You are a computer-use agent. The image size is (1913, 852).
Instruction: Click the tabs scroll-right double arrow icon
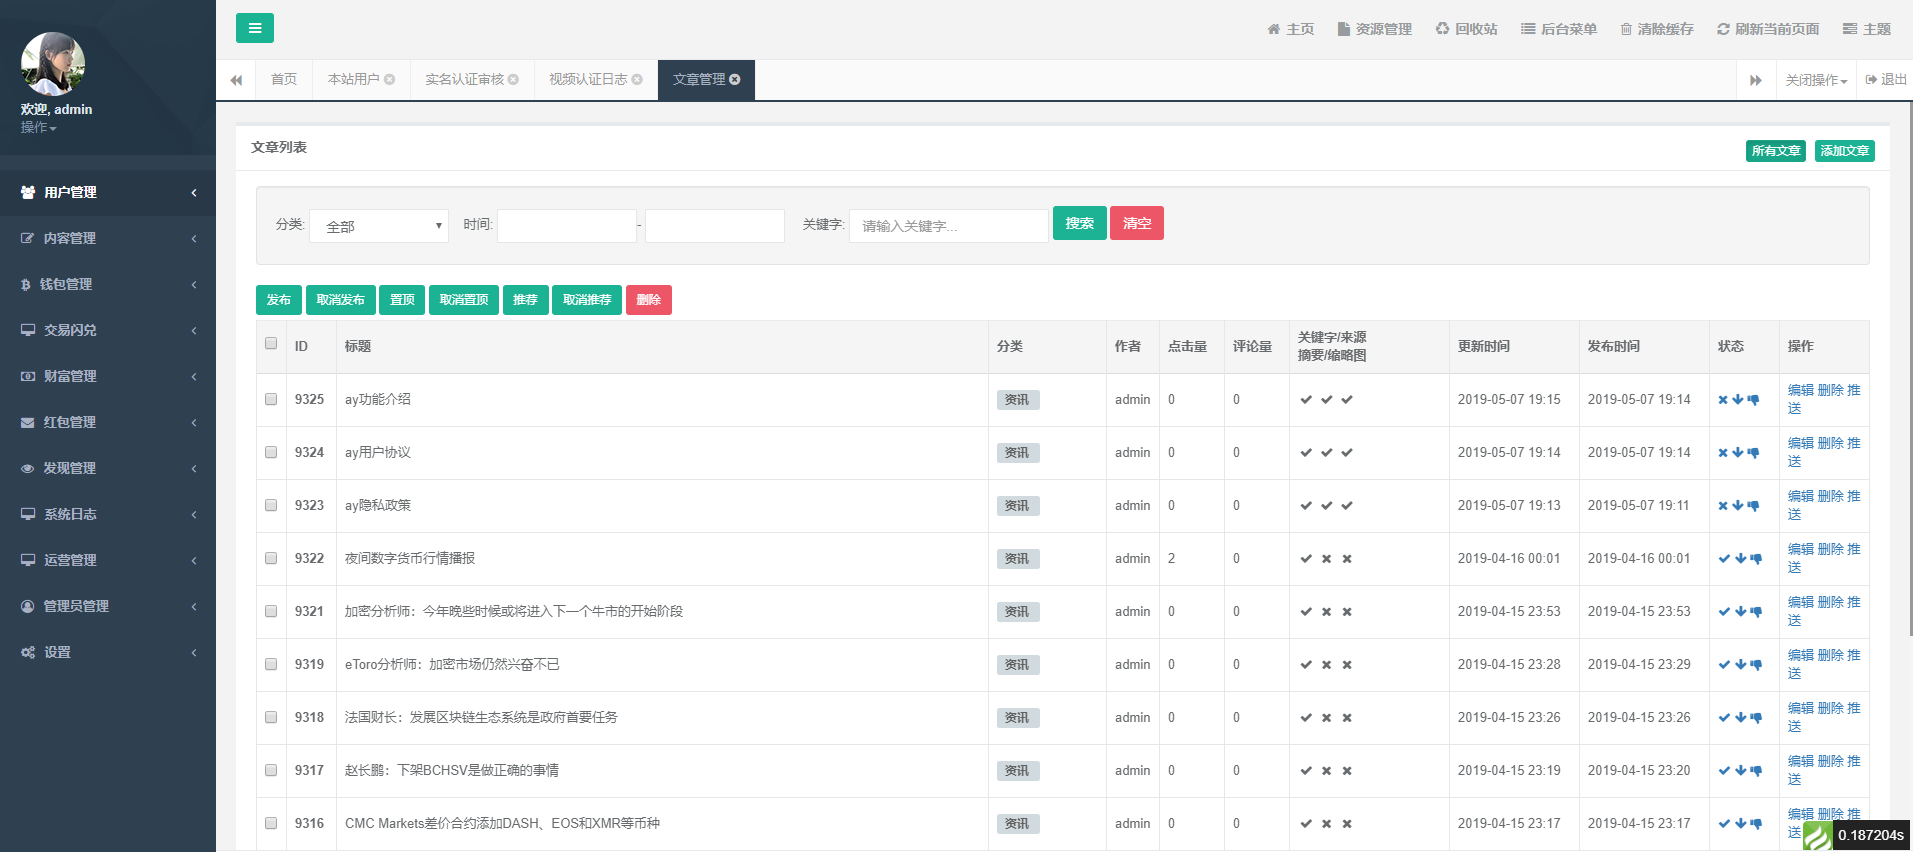tap(1755, 80)
